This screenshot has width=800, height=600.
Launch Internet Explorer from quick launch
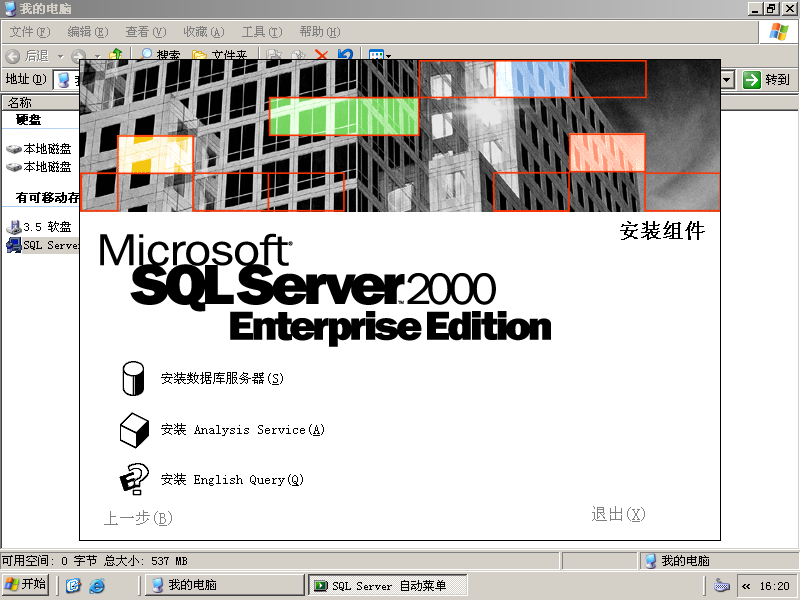coord(97,585)
